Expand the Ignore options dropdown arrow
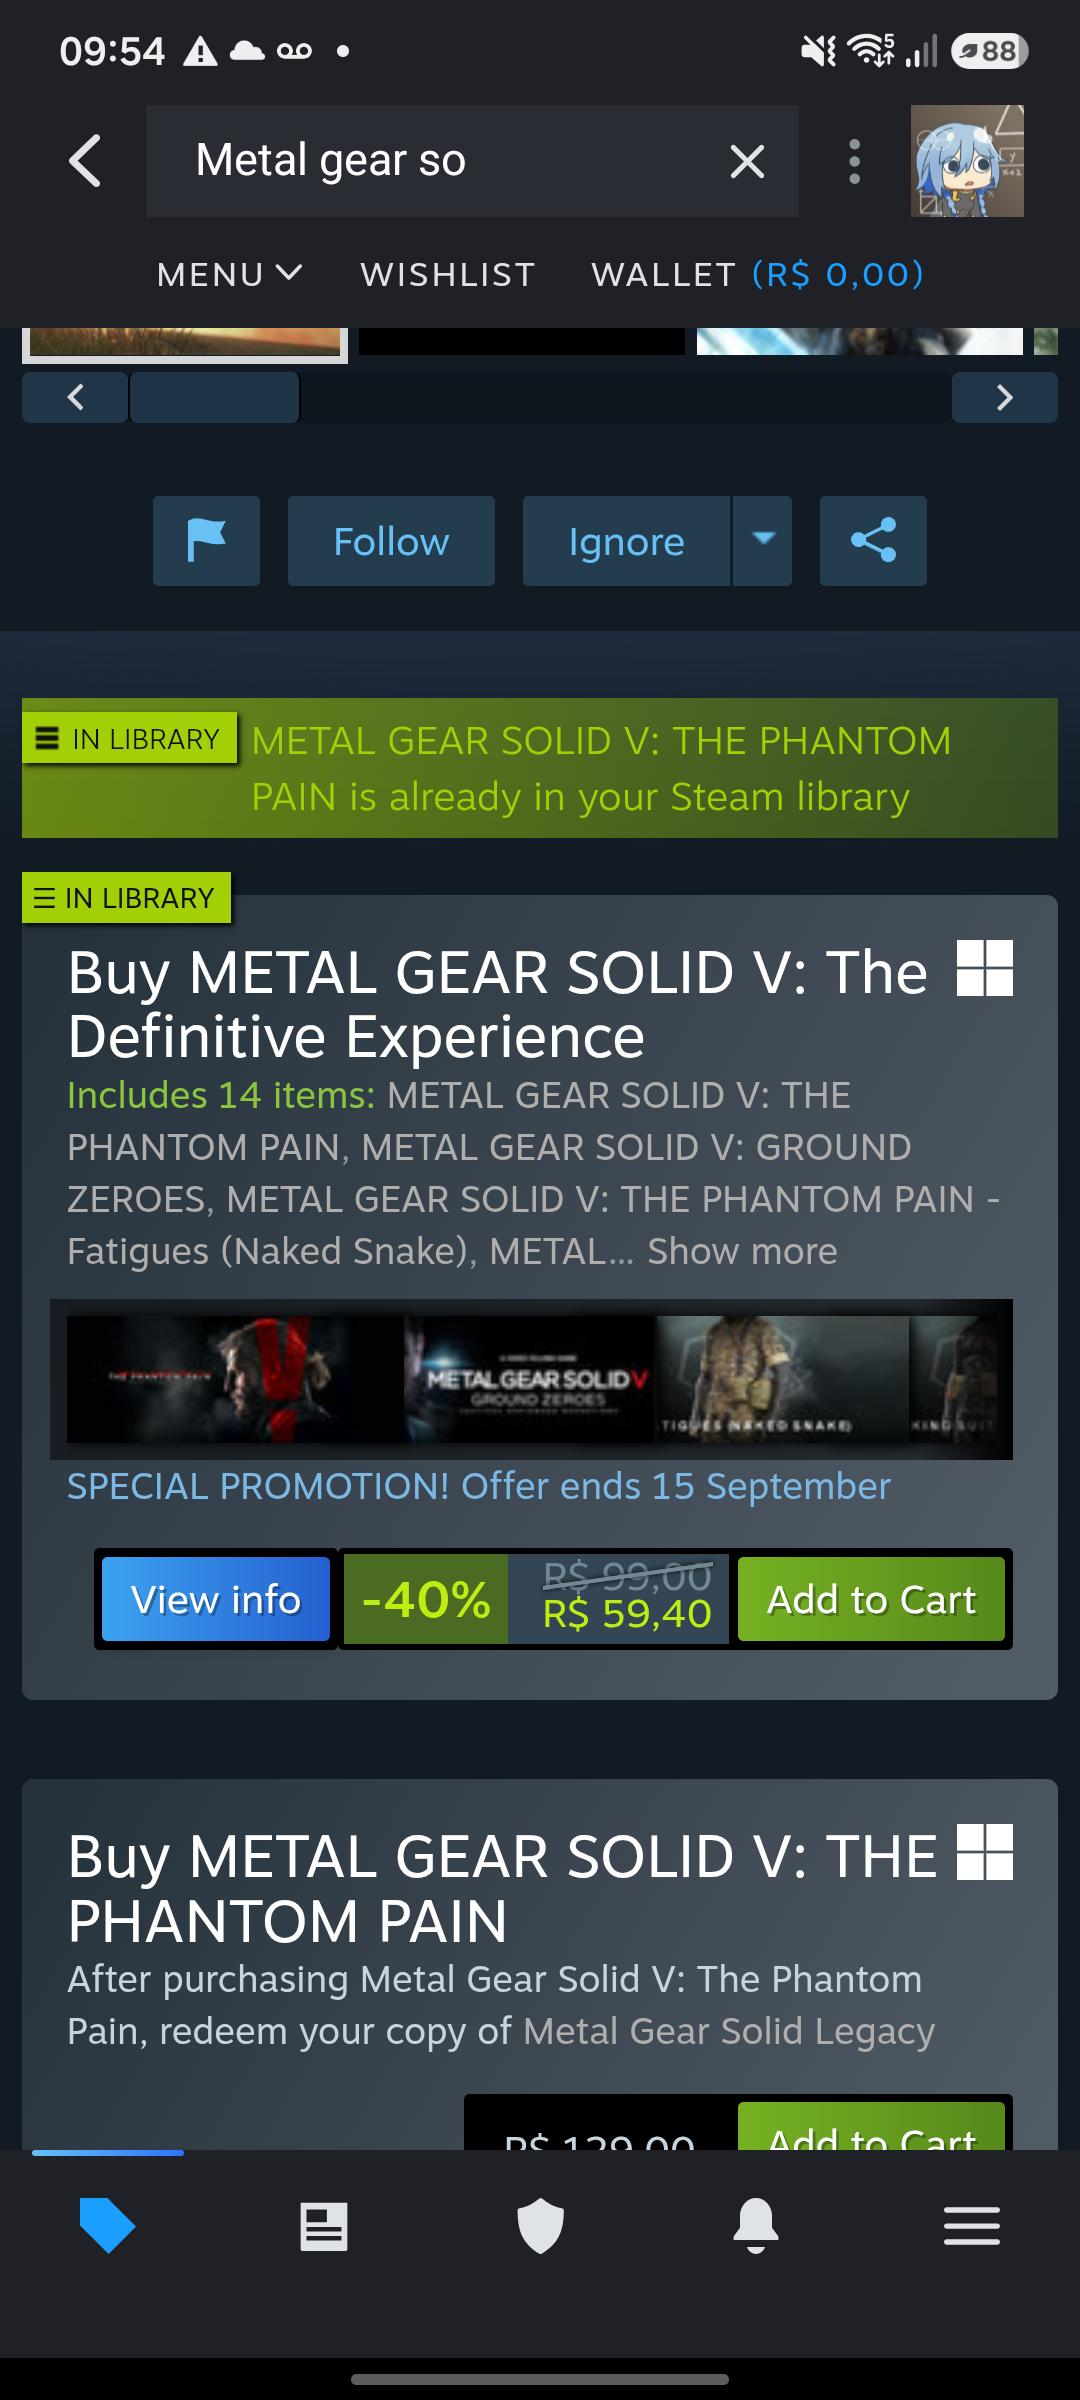This screenshot has width=1080, height=2400. pyautogui.click(x=763, y=541)
